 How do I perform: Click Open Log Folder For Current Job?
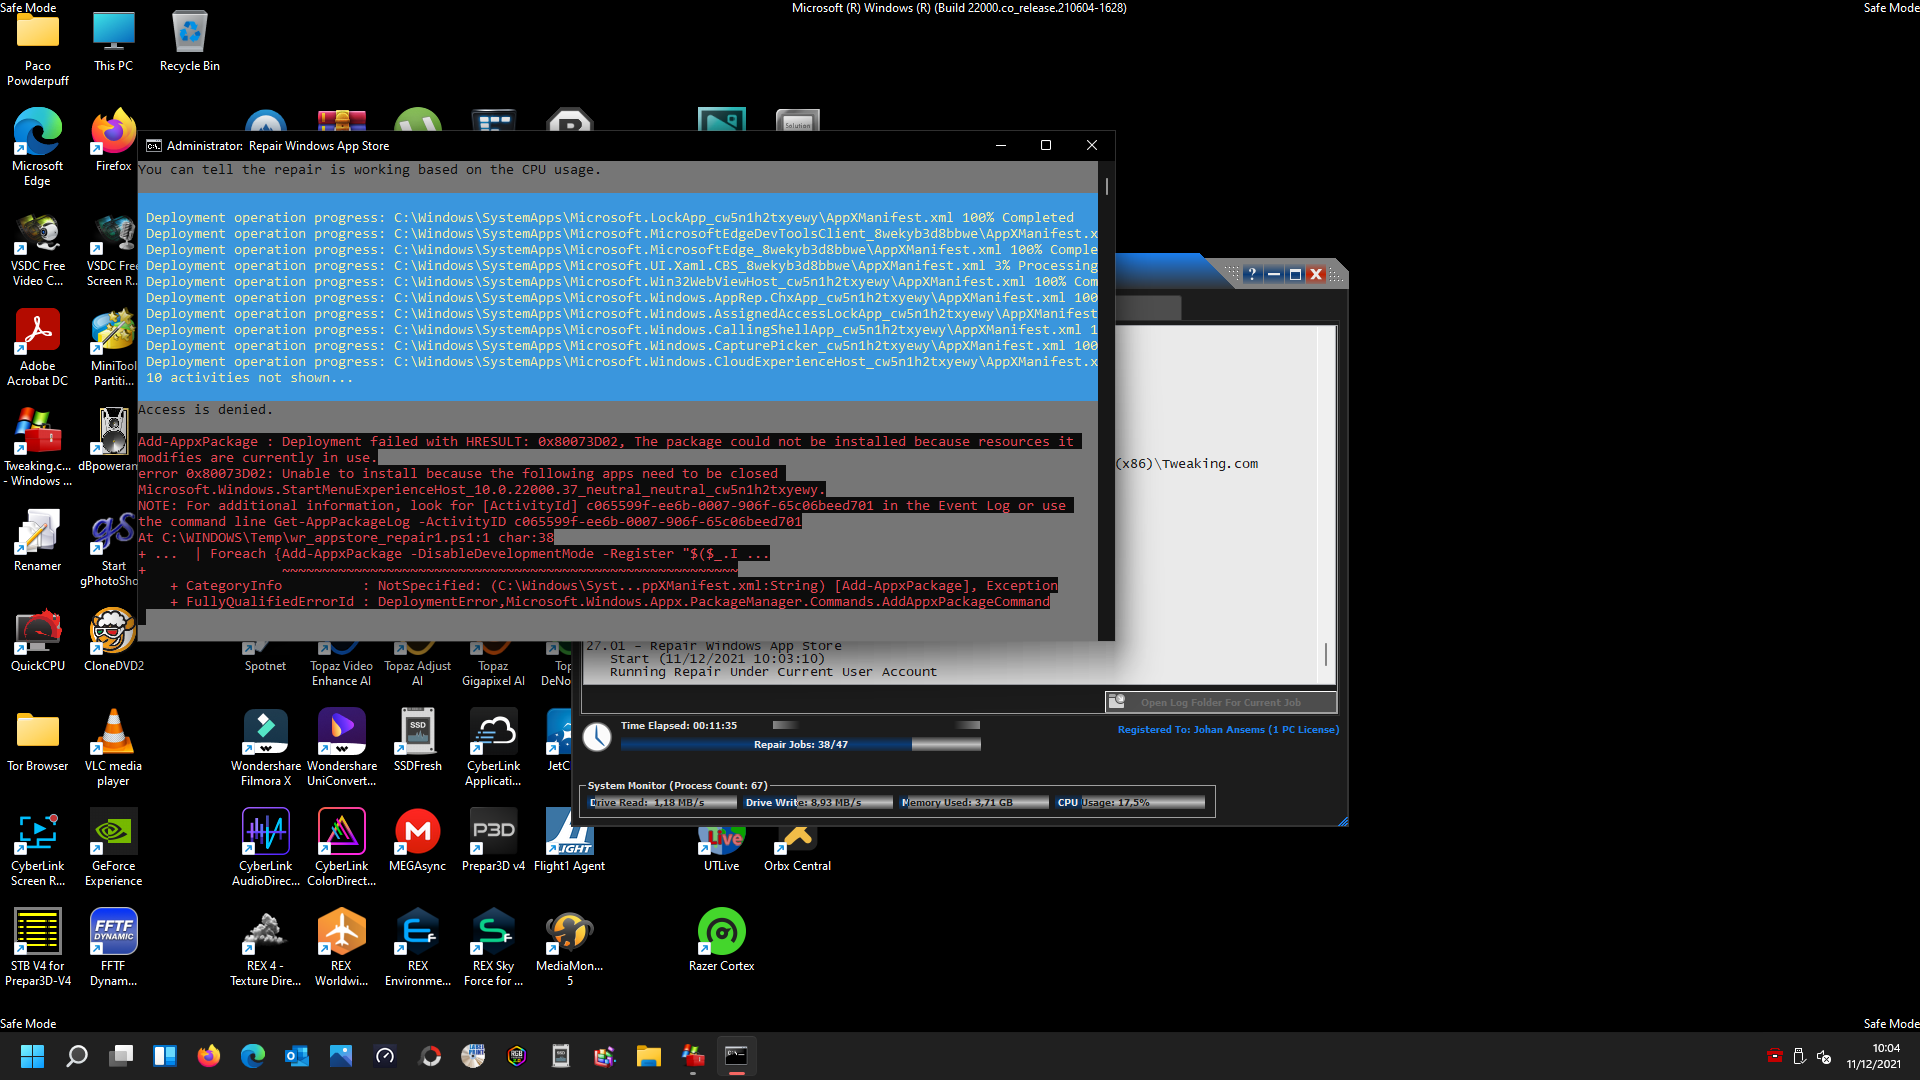click(1220, 702)
